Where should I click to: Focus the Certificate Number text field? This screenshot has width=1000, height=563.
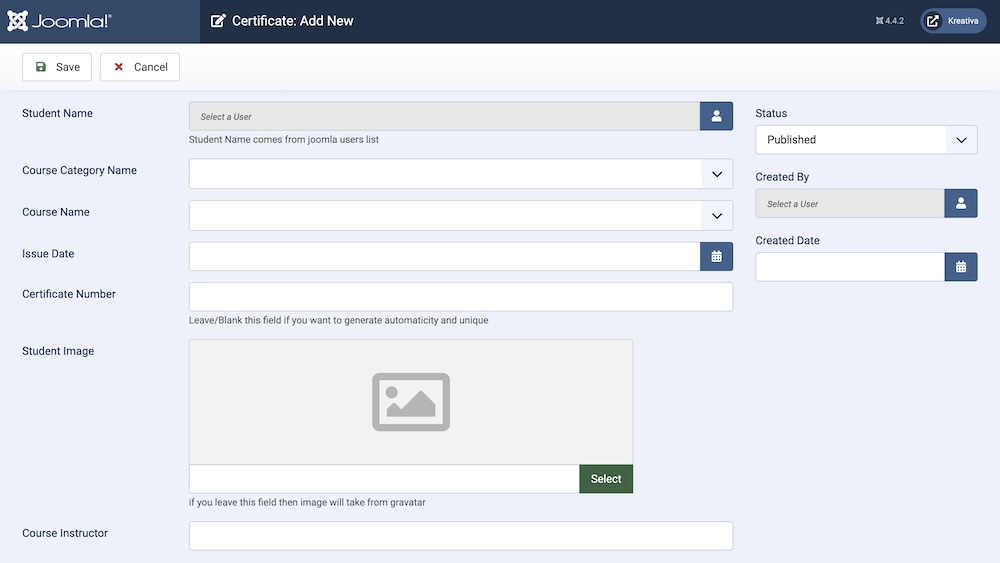461,297
